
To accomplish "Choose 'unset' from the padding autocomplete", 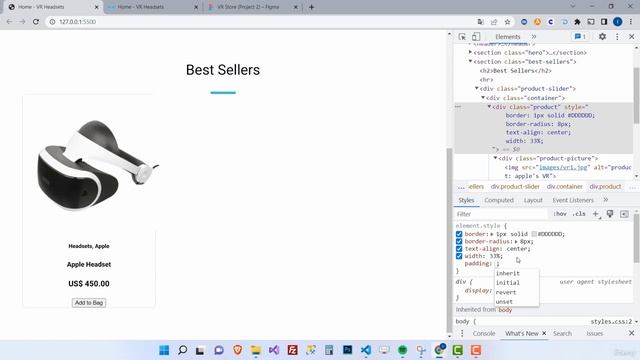I will coord(504,302).
